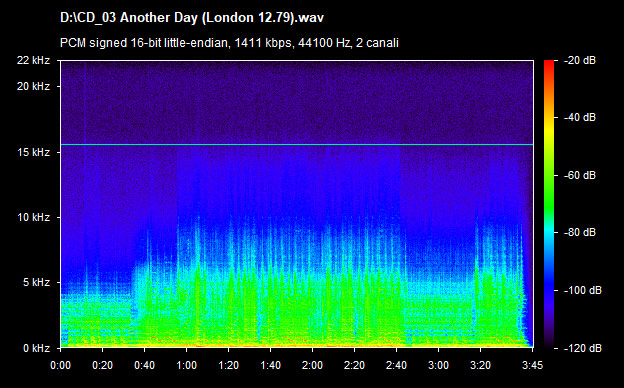Viewport: 624px width, 388px height.
Task: Click the 1:00 time axis marker
Action: point(186,365)
